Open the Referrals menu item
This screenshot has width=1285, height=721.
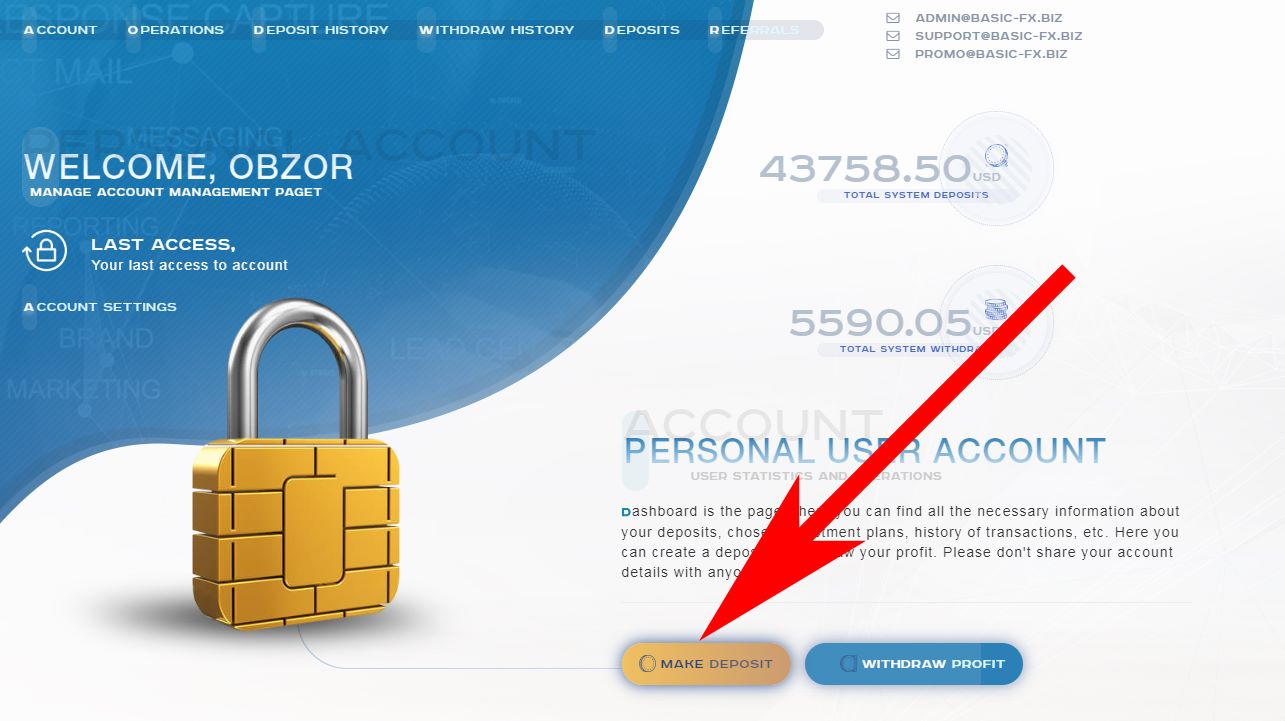(x=755, y=30)
